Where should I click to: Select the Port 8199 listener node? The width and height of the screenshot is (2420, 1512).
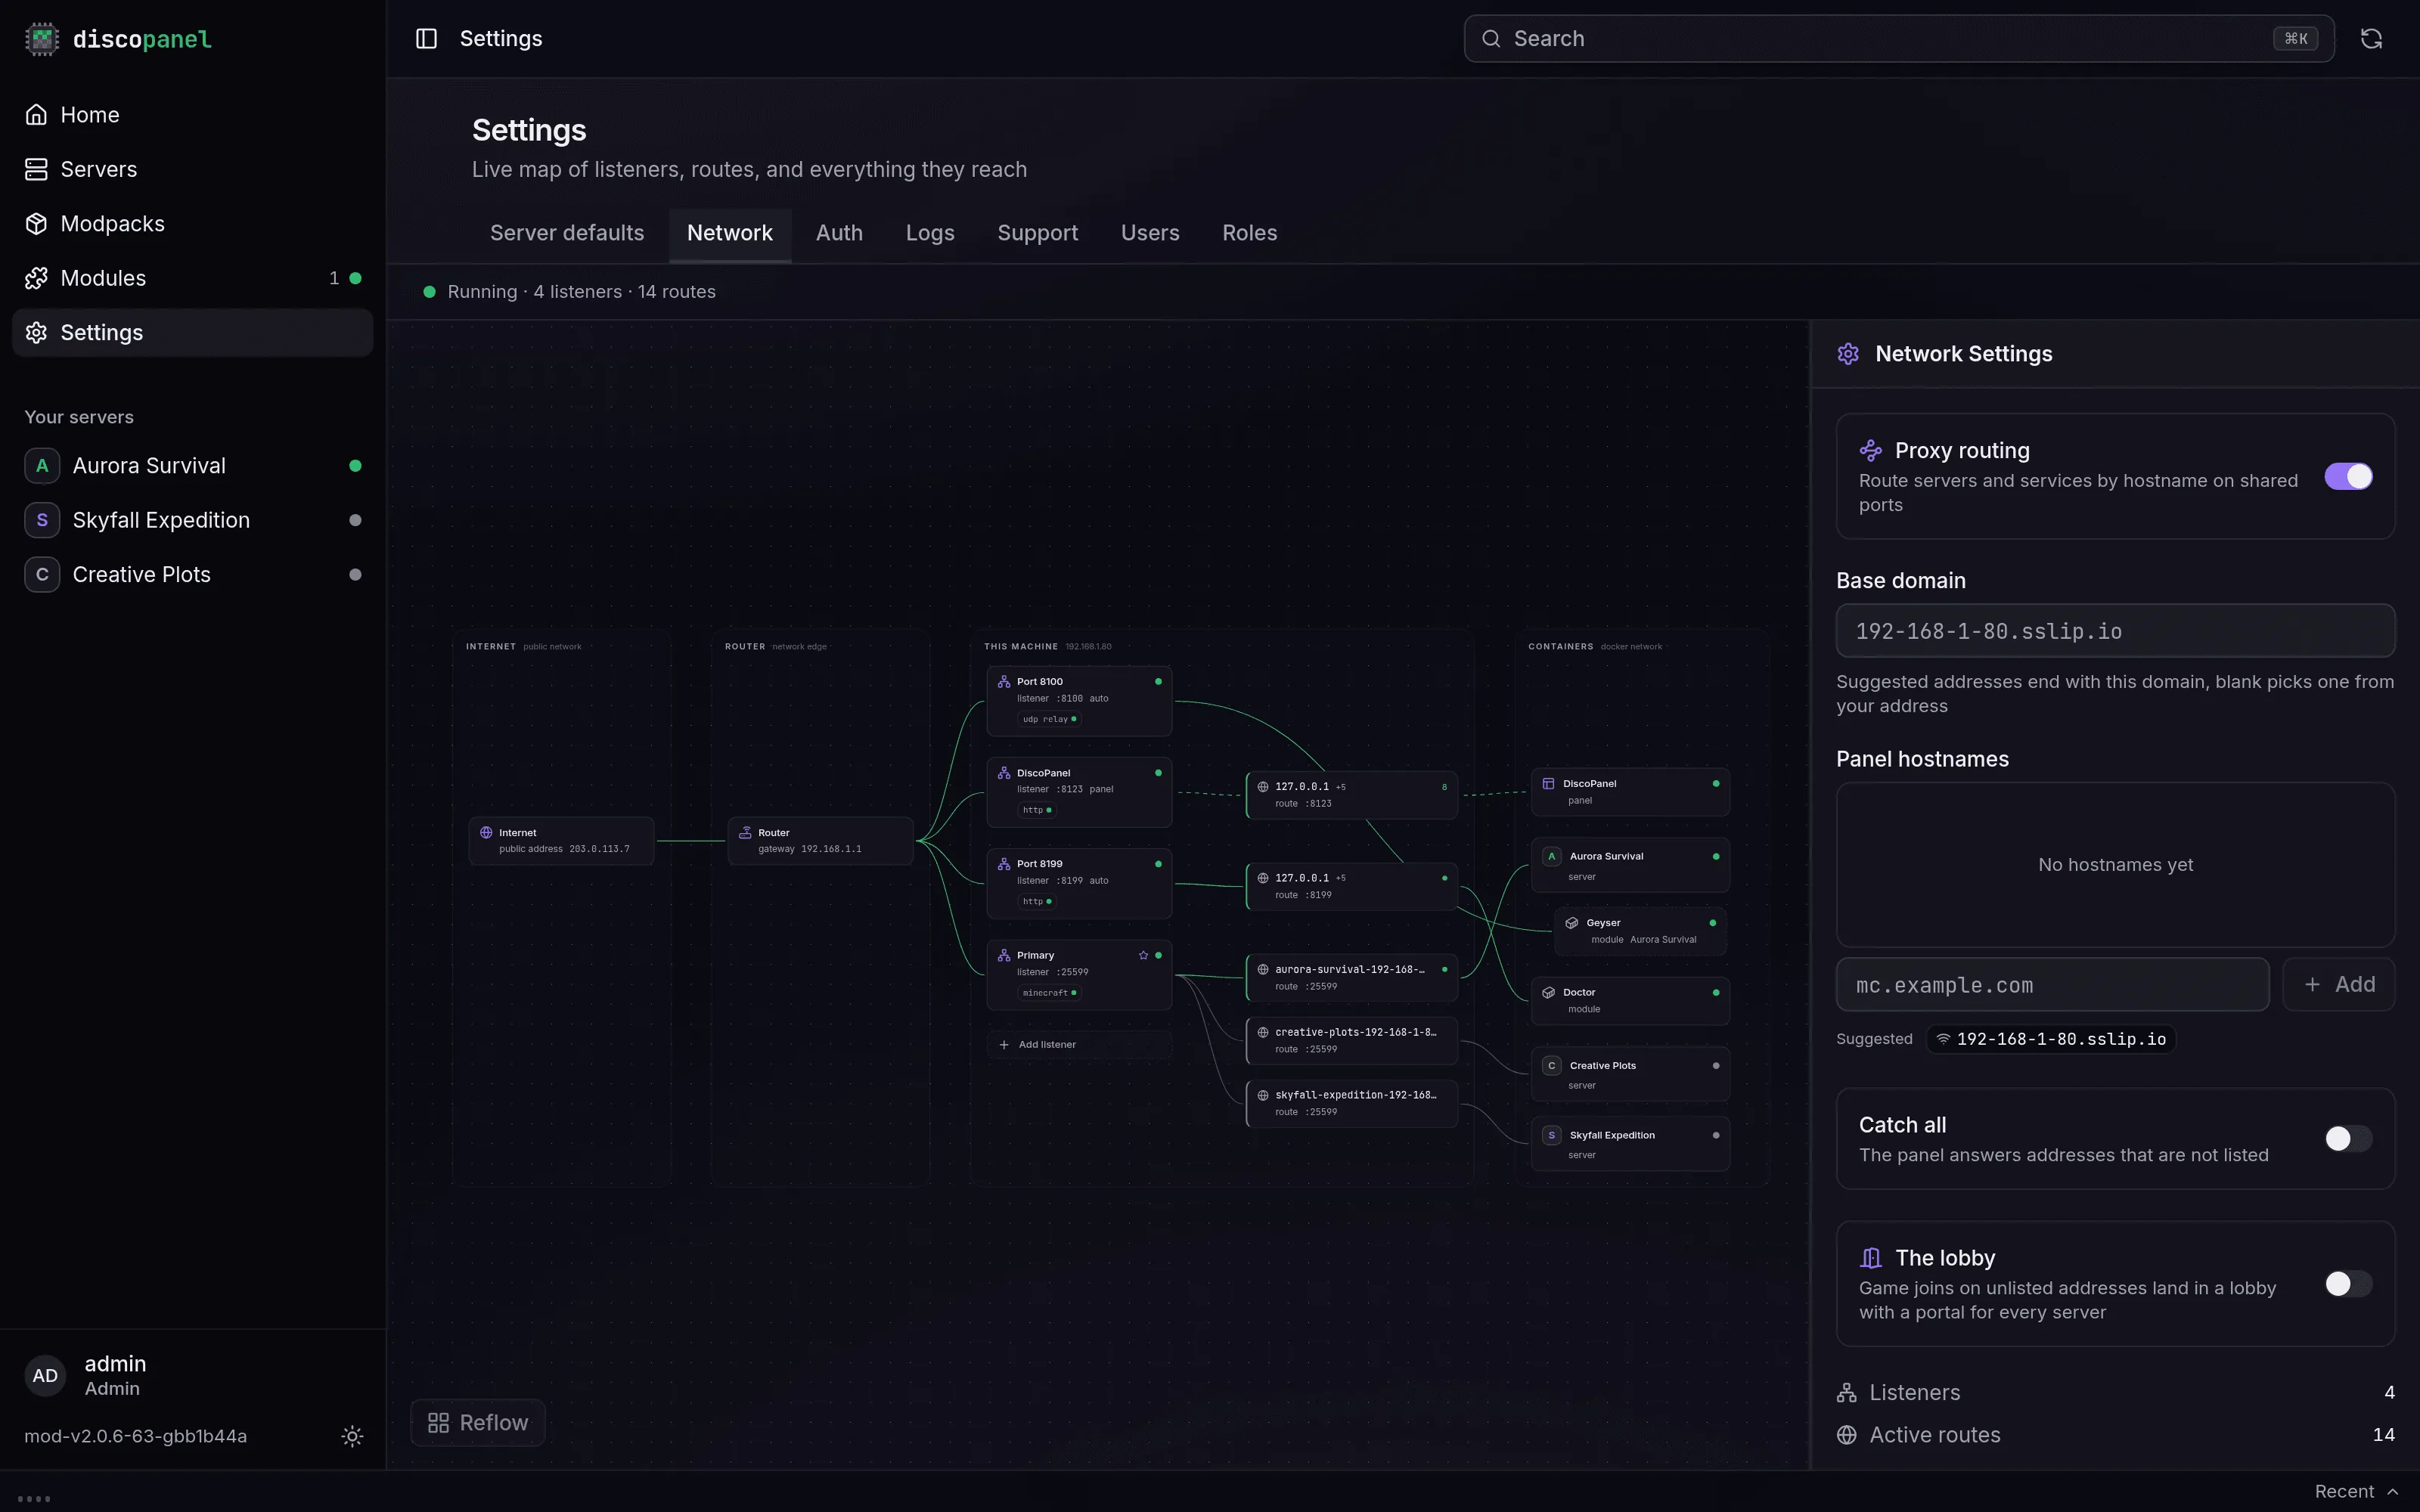click(1079, 883)
